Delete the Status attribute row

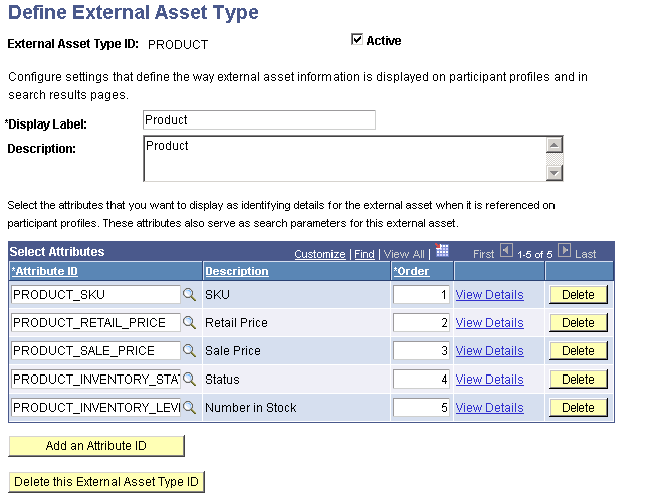578,379
